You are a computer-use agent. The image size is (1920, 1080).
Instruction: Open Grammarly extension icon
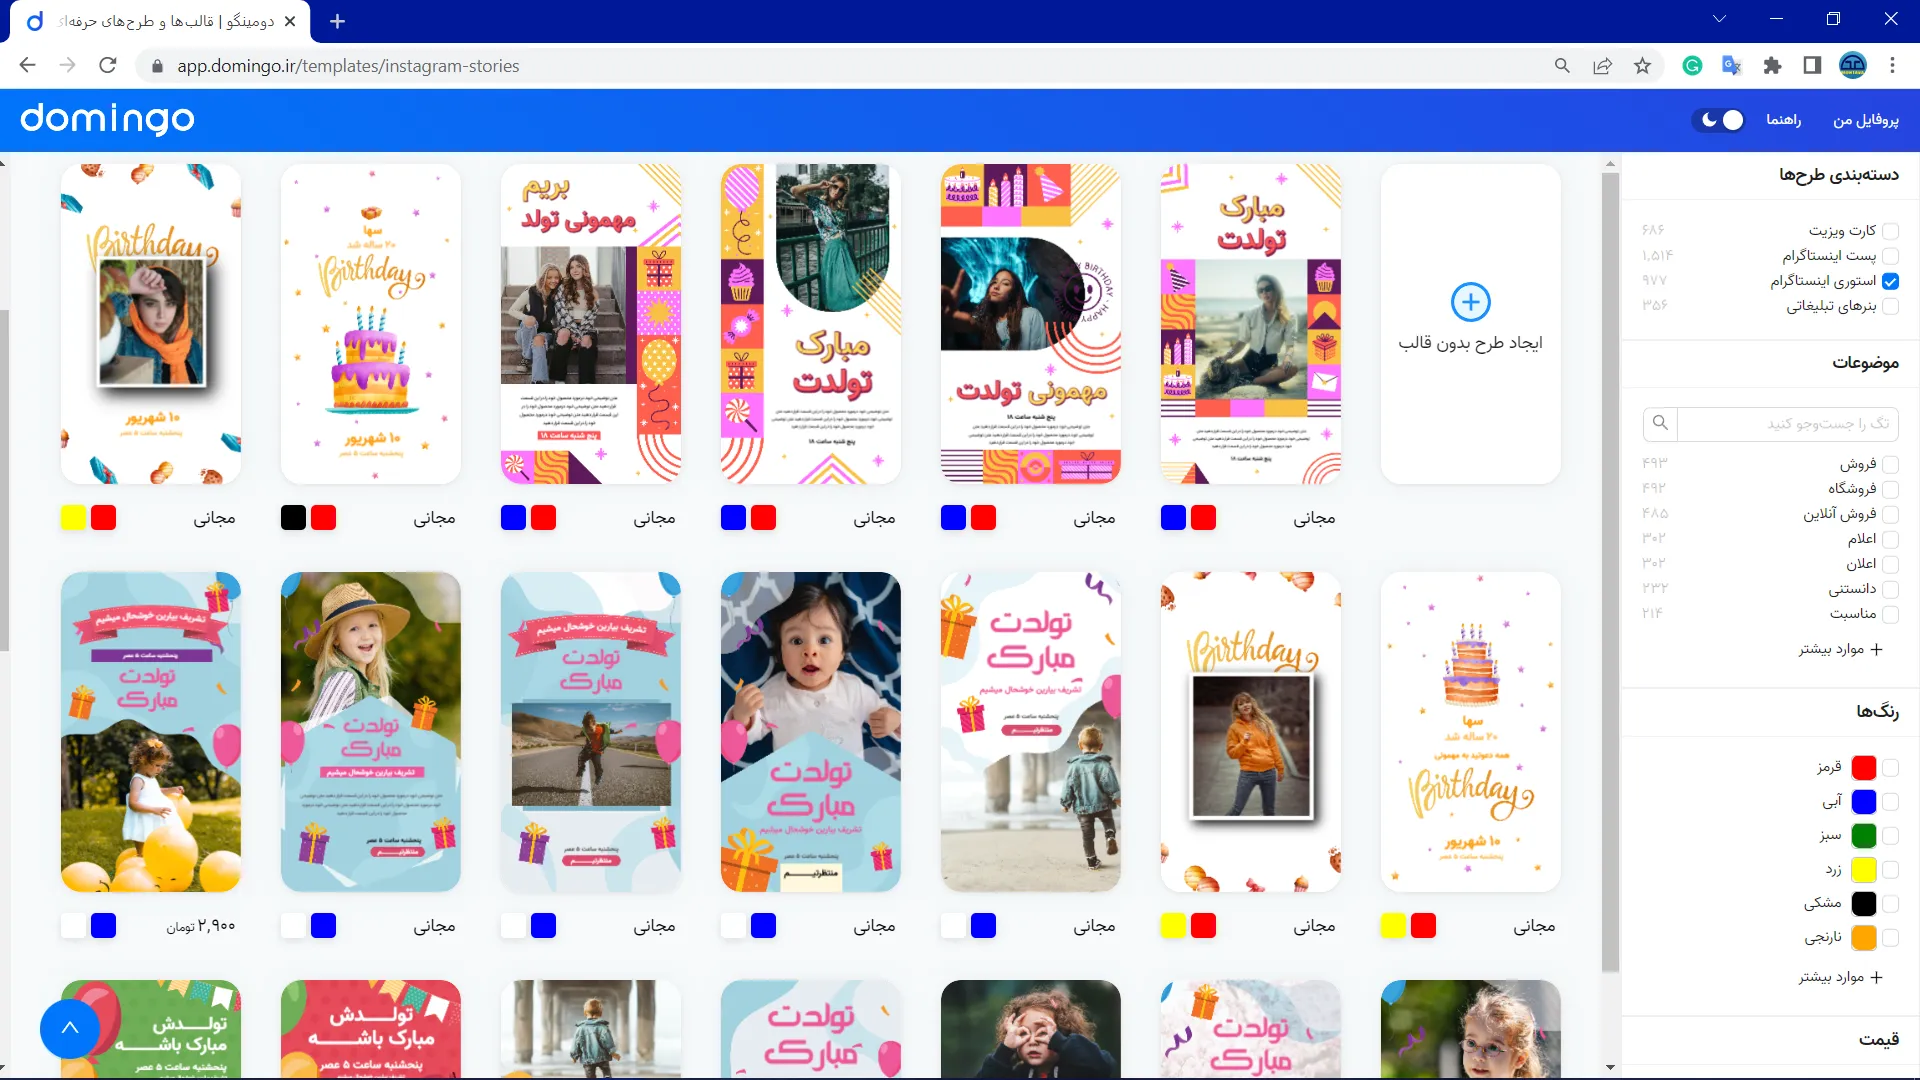point(1692,66)
